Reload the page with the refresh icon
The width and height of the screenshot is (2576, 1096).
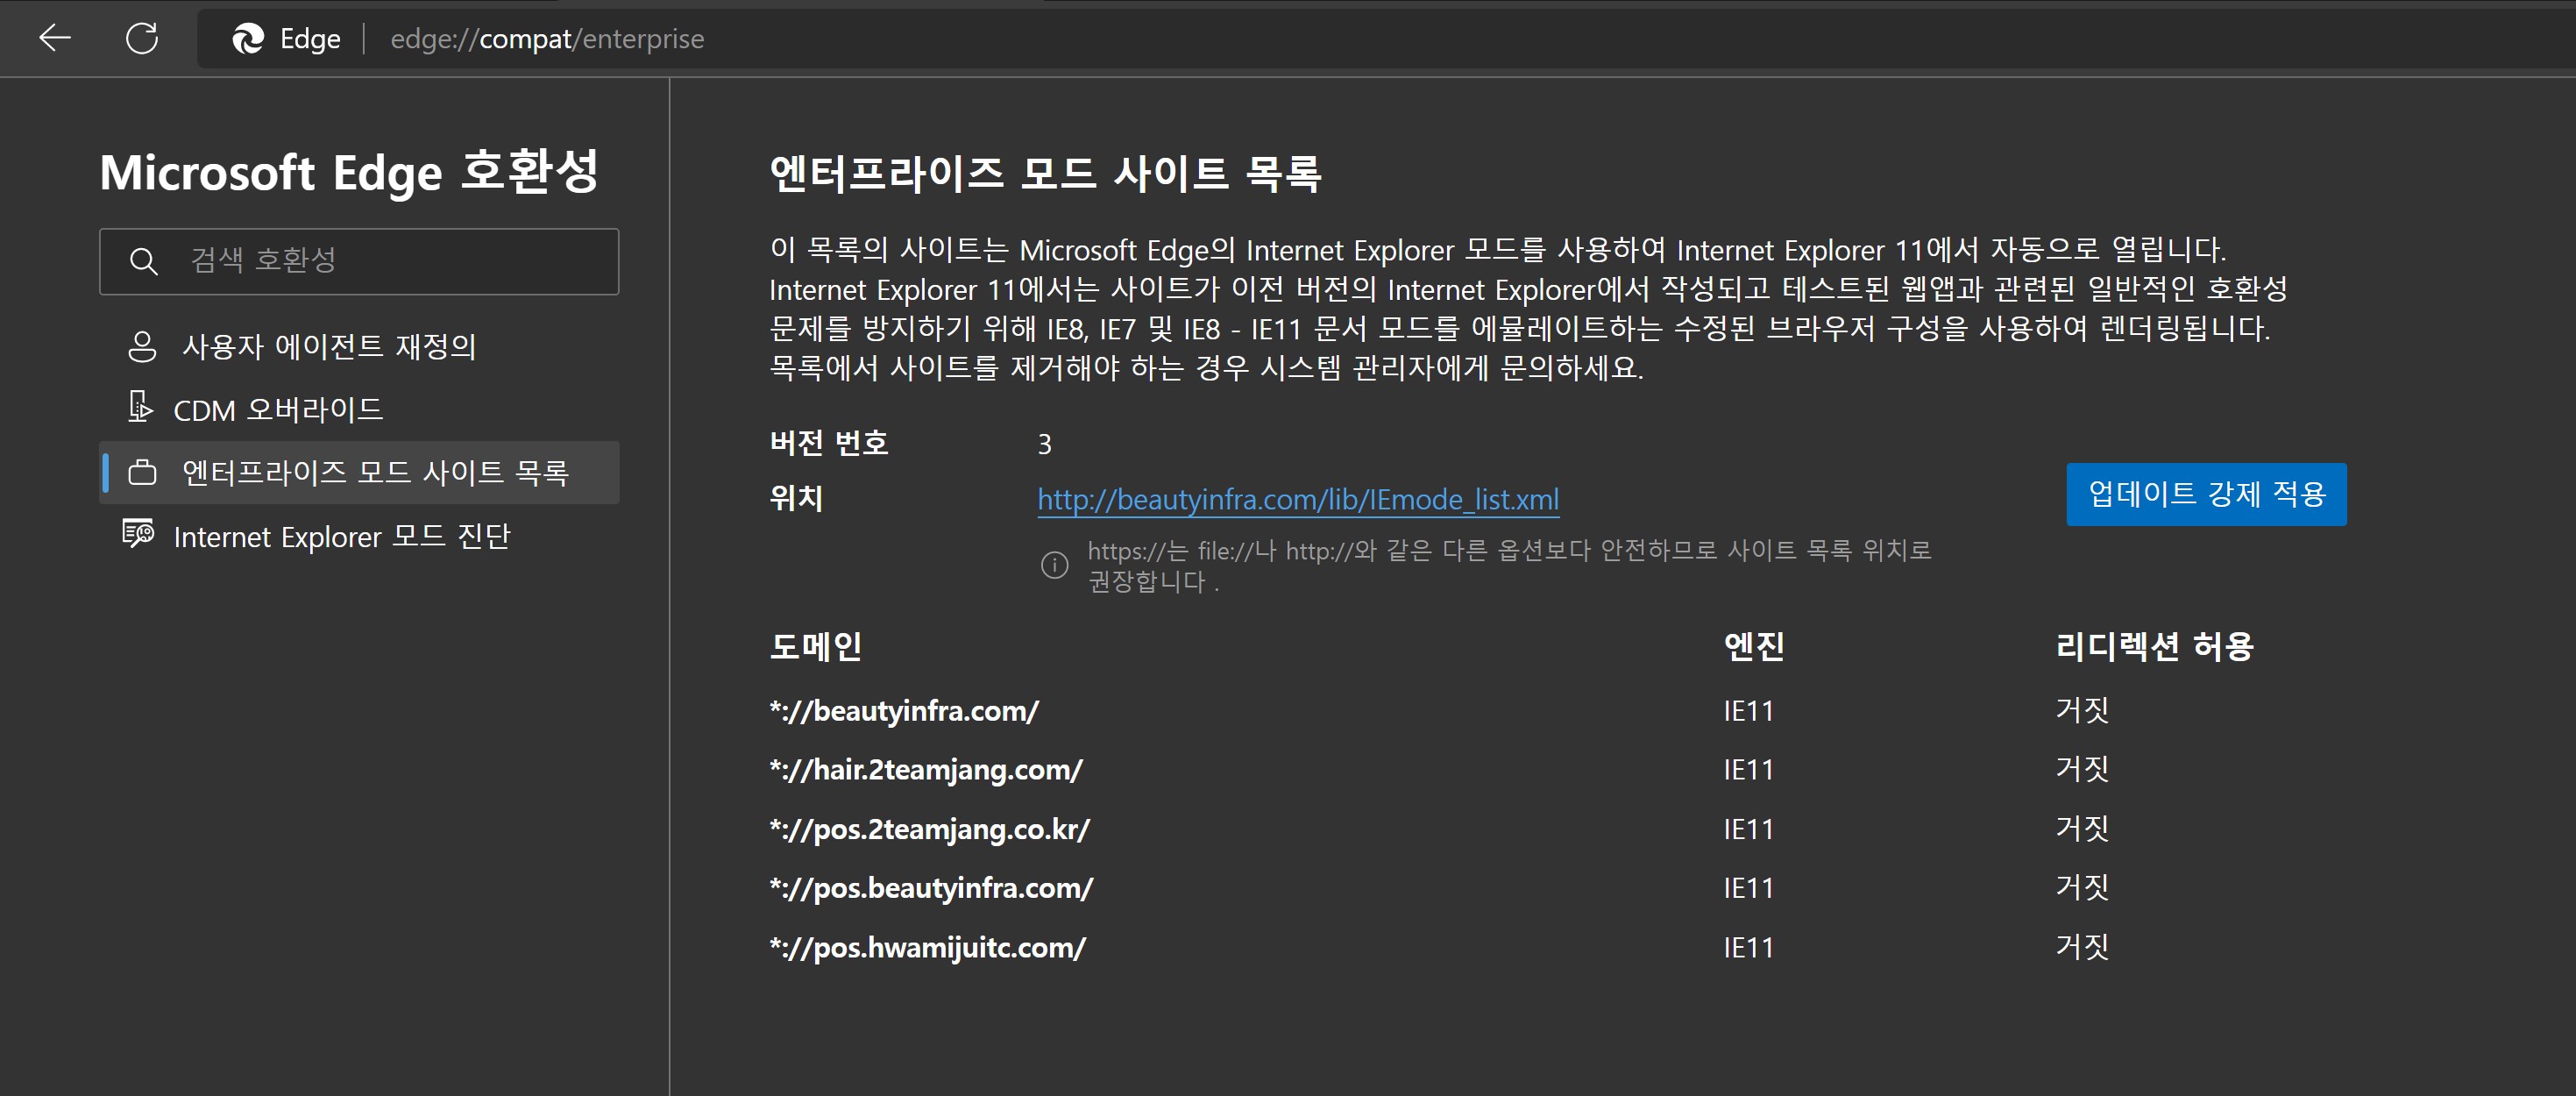coord(142,38)
